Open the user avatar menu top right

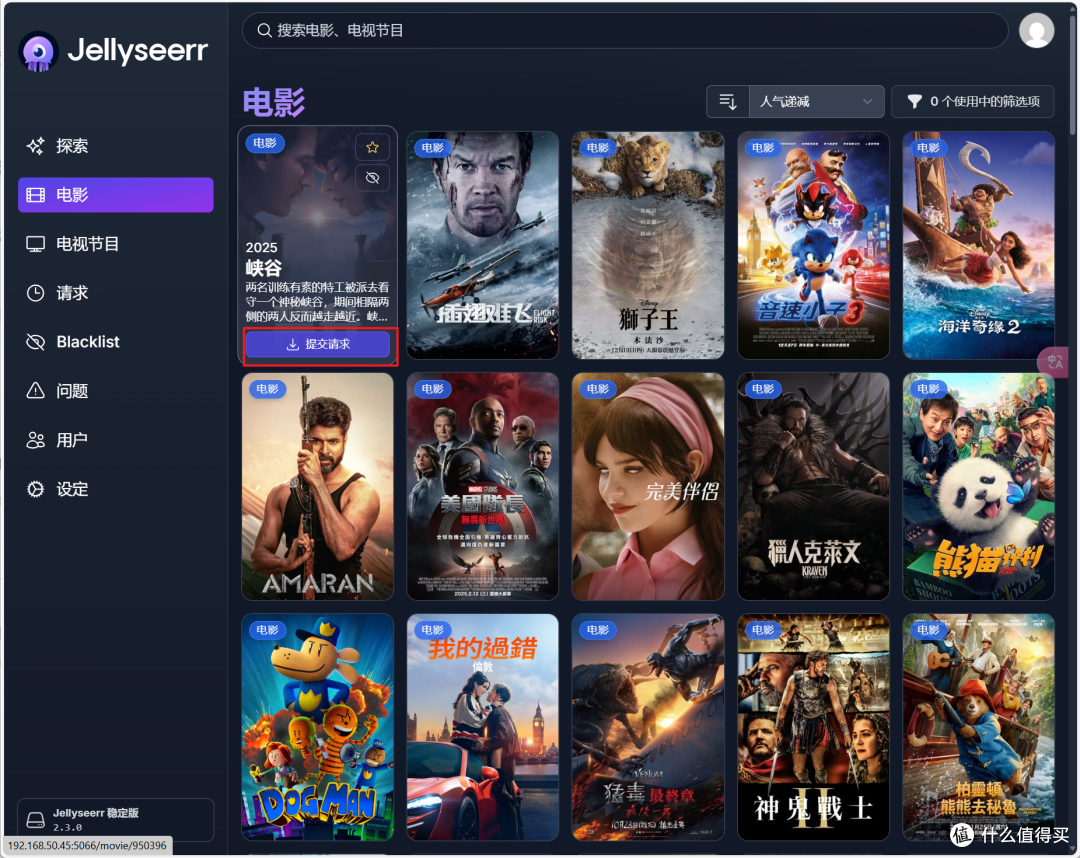tap(1037, 30)
